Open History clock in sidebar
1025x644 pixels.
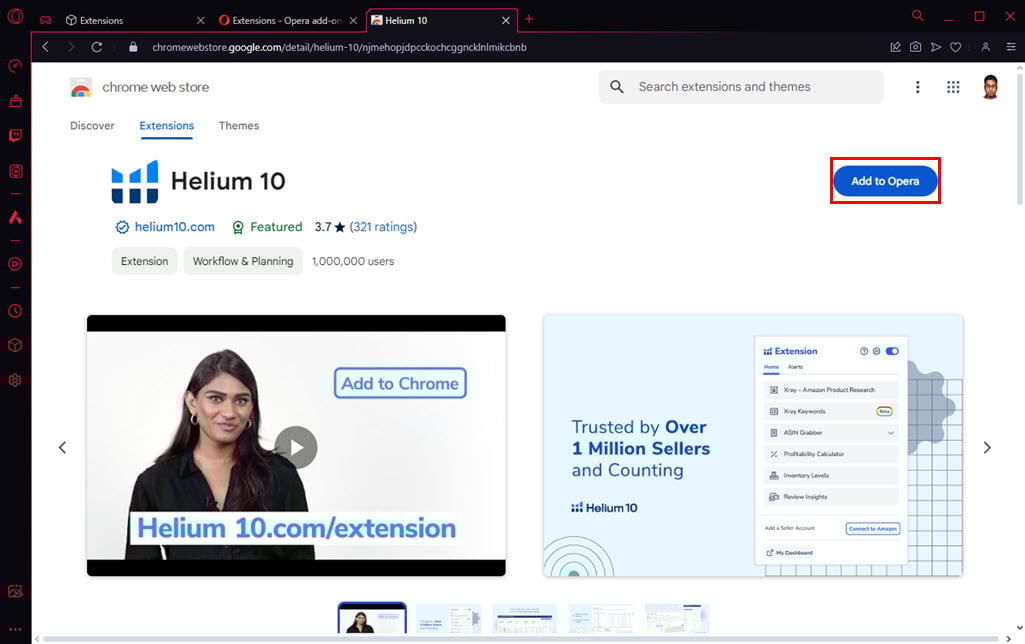coord(15,311)
